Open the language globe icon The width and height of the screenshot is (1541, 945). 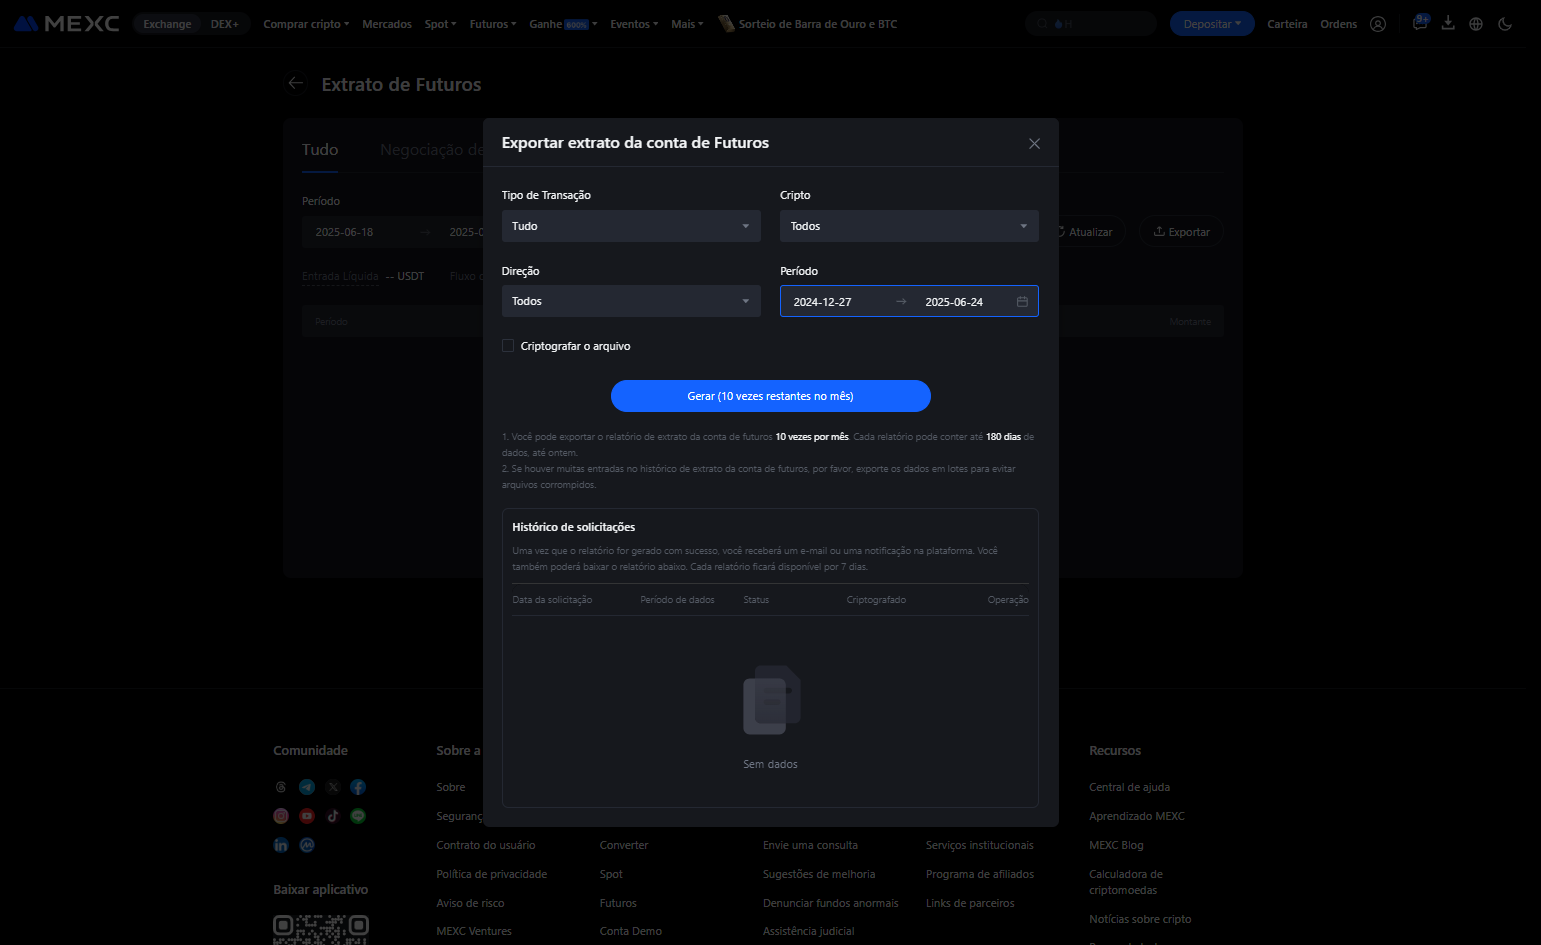[x=1476, y=24]
